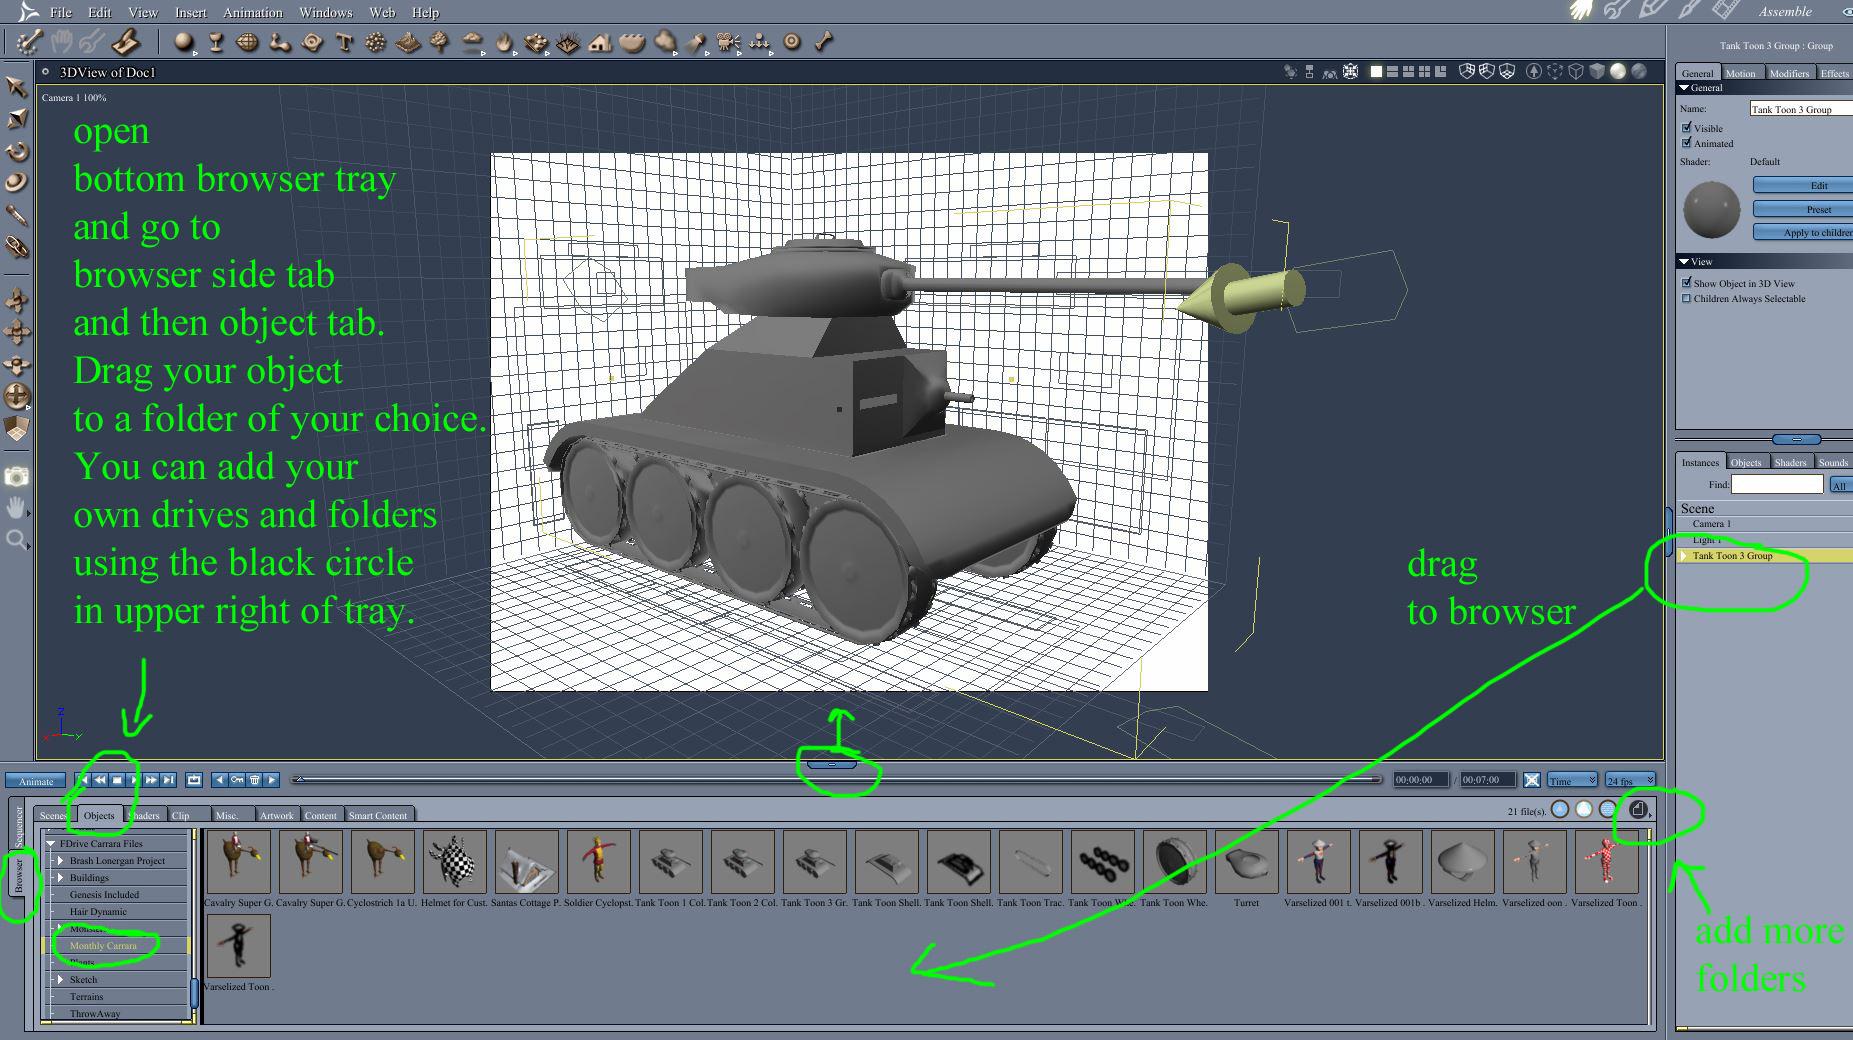The image size is (1853, 1040).
Task: Switch to the Sequencer side tab
Action: coord(19,823)
